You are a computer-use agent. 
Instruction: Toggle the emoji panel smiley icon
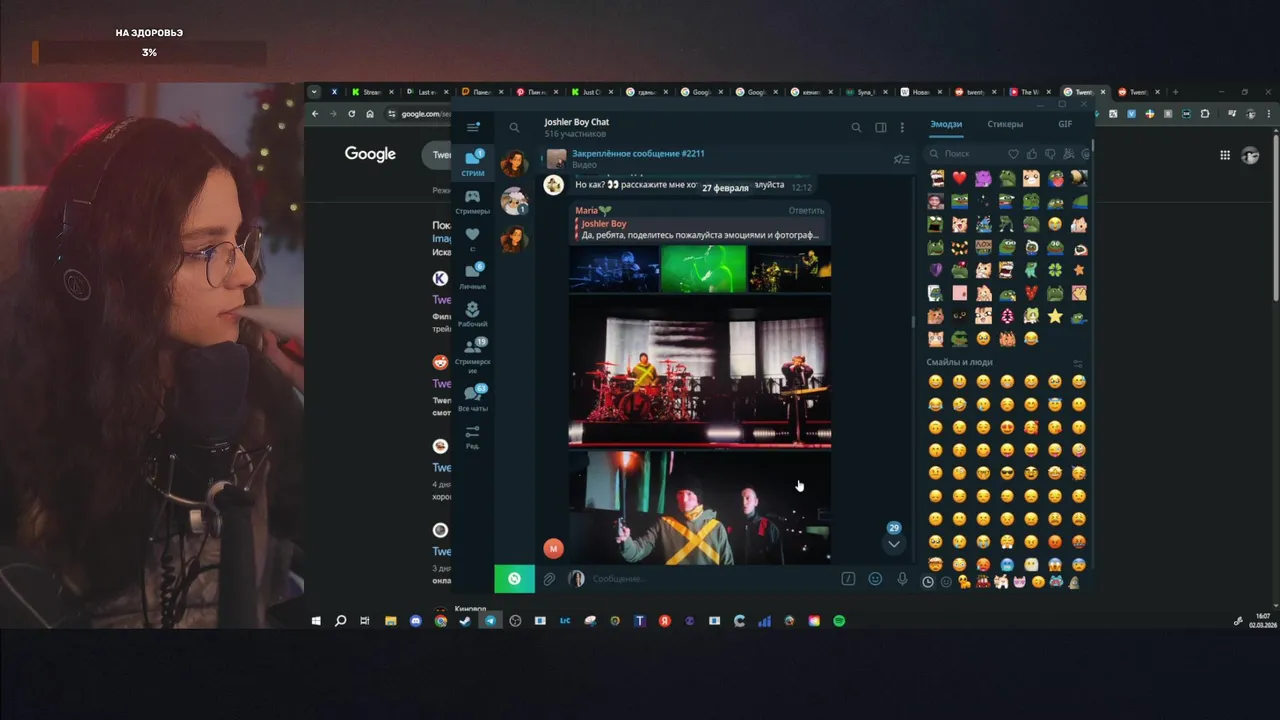[x=875, y=579]
